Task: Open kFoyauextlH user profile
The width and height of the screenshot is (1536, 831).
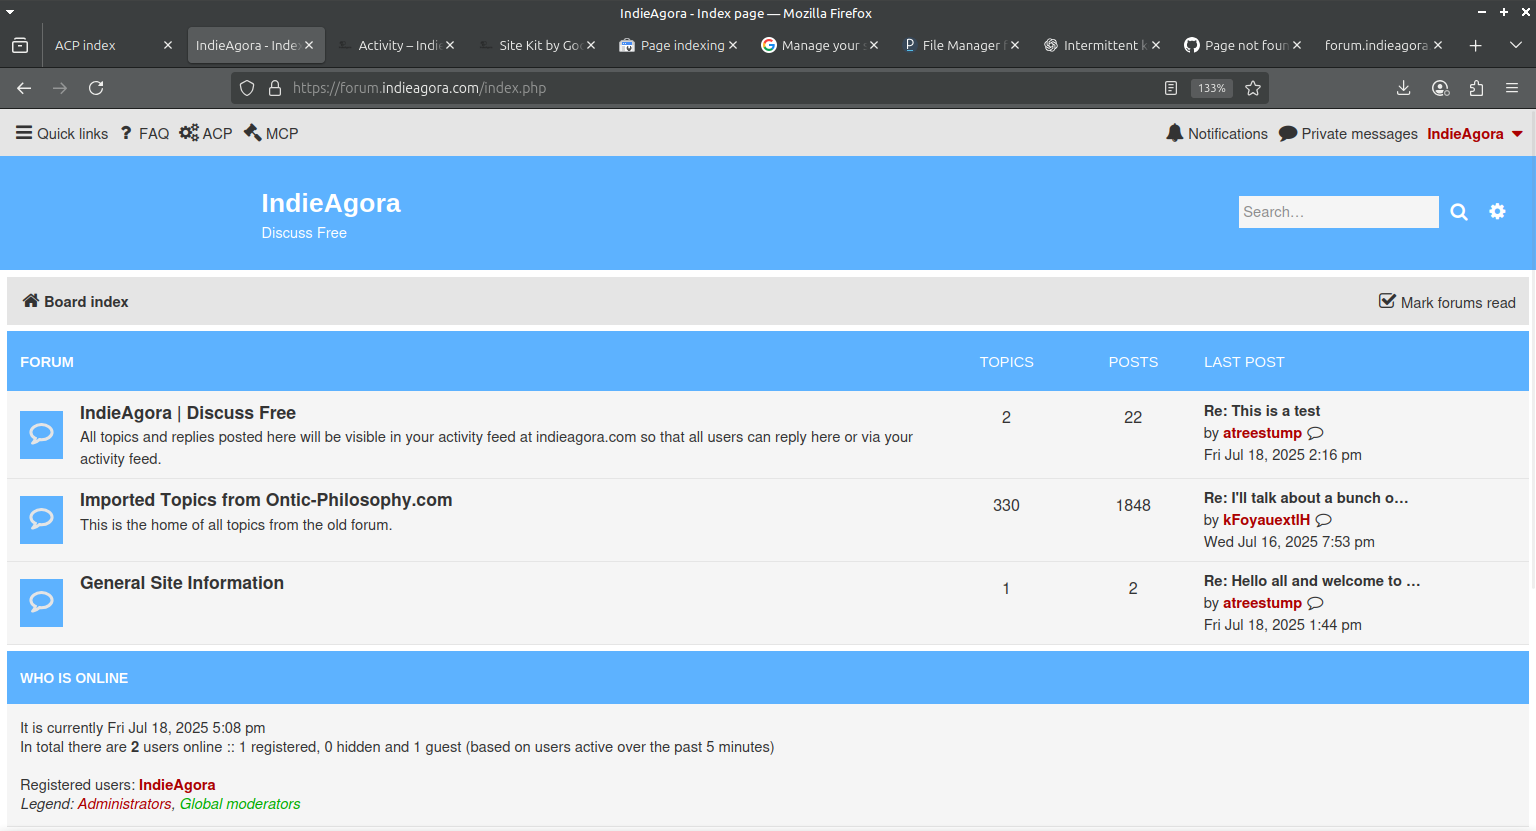Action: [x=1266, y=520]
